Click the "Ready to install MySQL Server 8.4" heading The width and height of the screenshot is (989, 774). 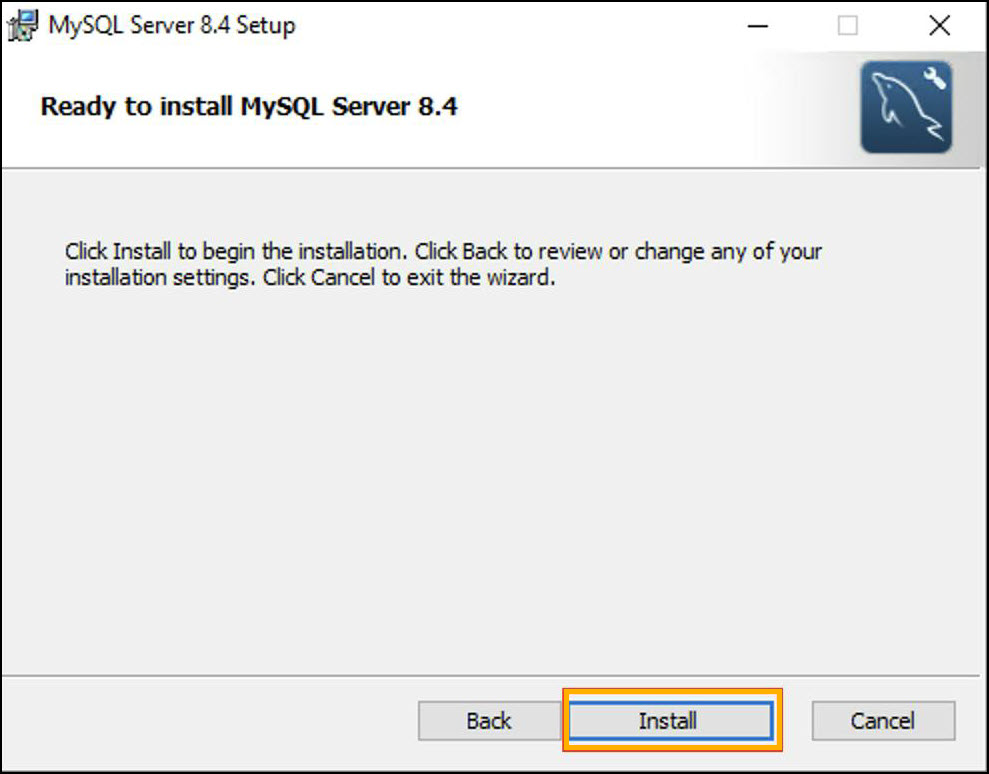tap(249, 107)
